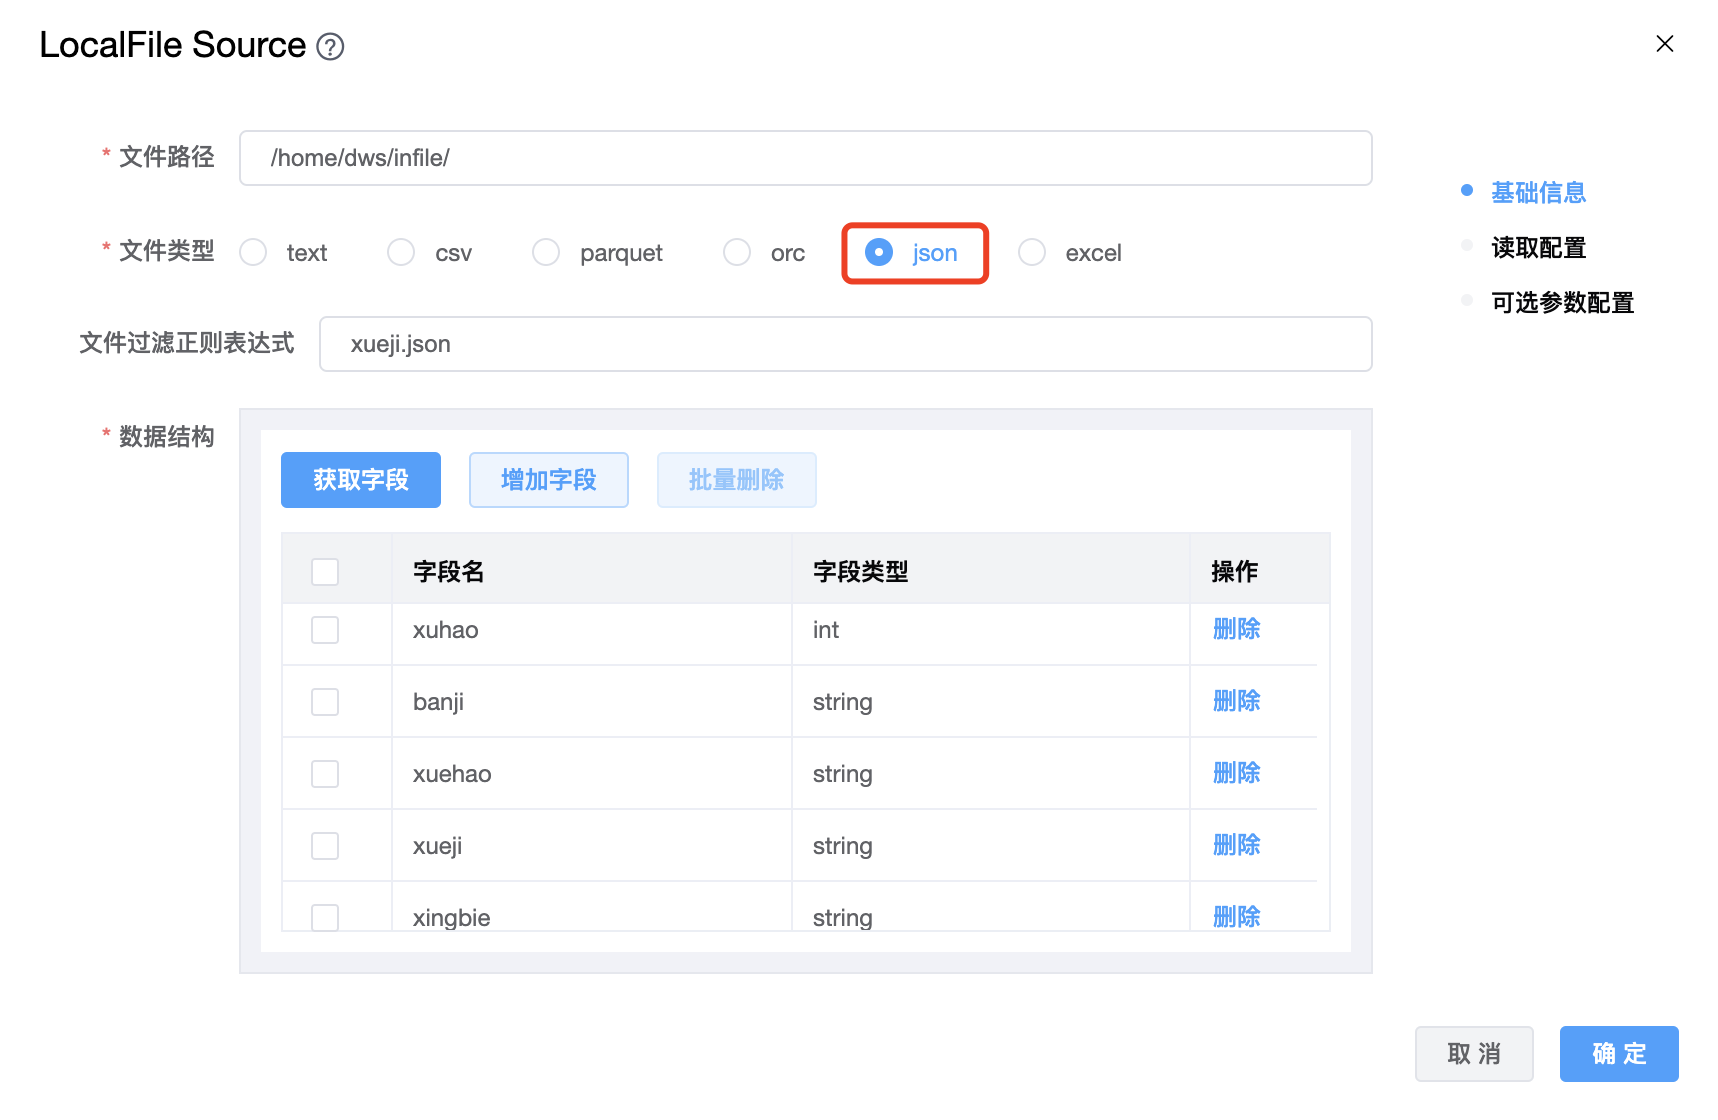
Task: Jump to 读取配置 section in sidebar
Action: click(1538, 248)
